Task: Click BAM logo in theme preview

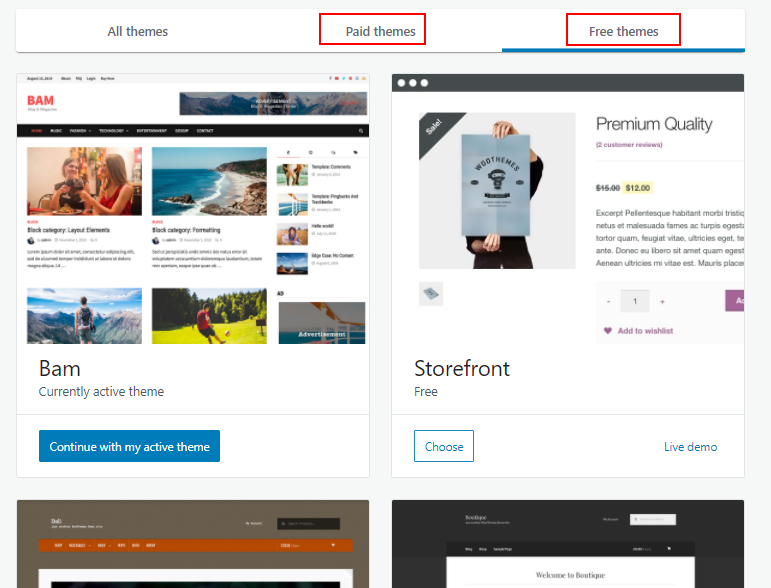Action: coord(40,101)
